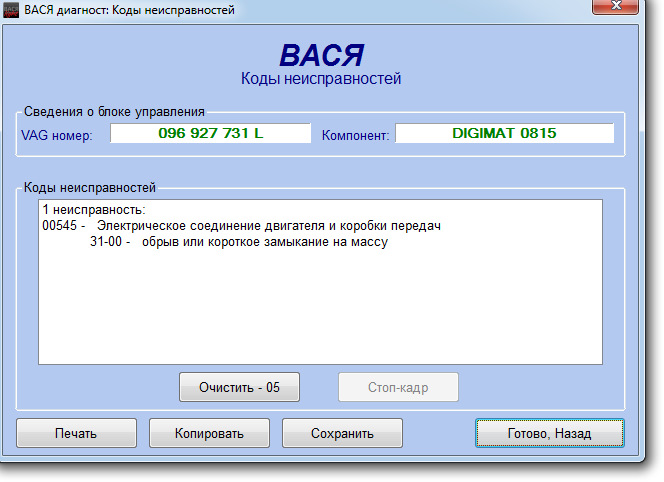This screenshot has width=664, height=482.
Task: Click the ВАСЯ app icon in title bar
Action: point(11,9)
